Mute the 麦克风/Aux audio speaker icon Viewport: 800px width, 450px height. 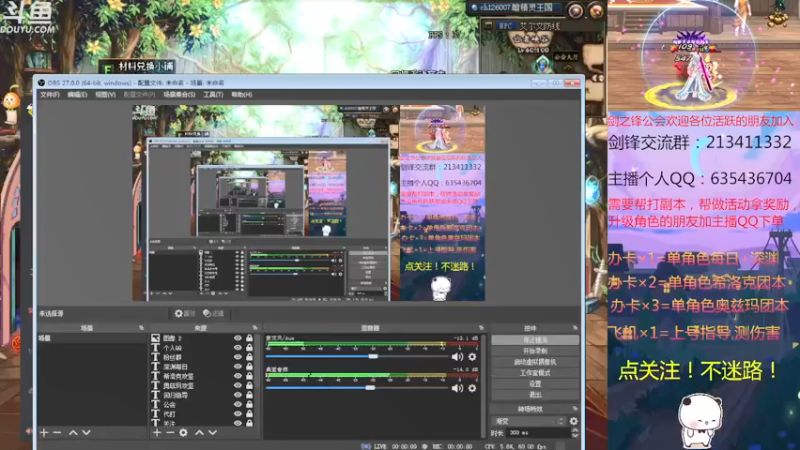point(457,357)
